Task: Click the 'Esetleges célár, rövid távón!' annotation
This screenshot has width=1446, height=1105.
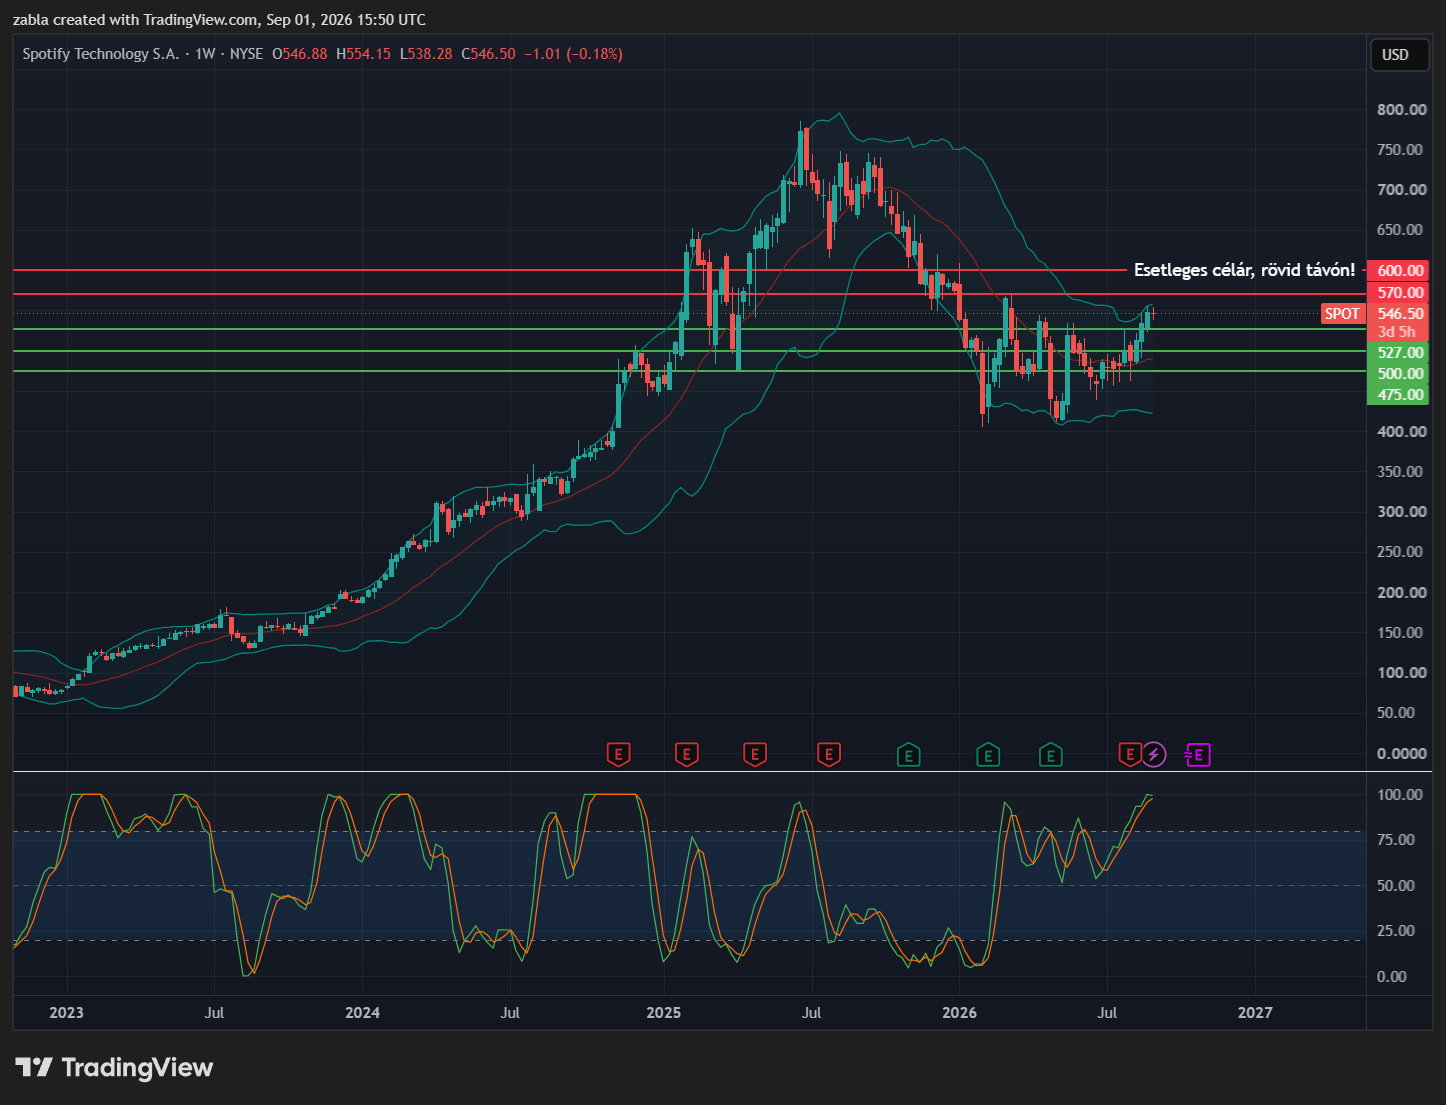Action: tap(1244, 270)
